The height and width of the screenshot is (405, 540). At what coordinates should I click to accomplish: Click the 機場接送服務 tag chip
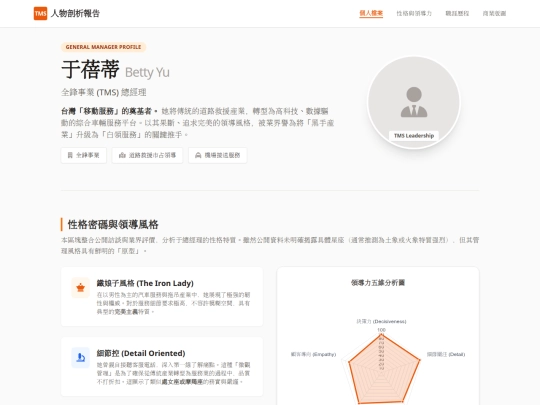(x=218, y=155)
